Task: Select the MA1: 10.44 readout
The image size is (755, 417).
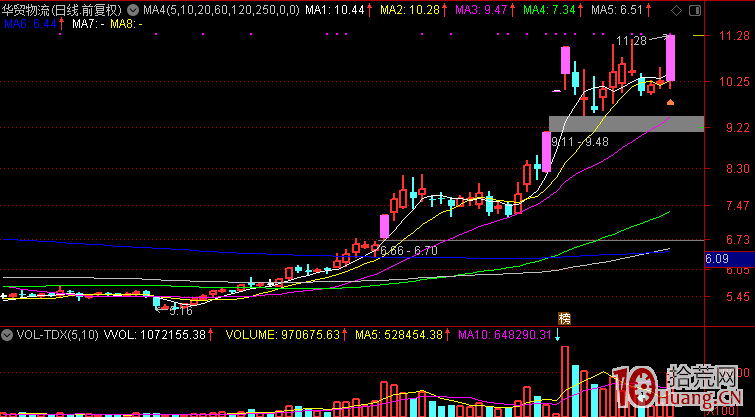Action: pyautogui.click(x=335, y=10)
